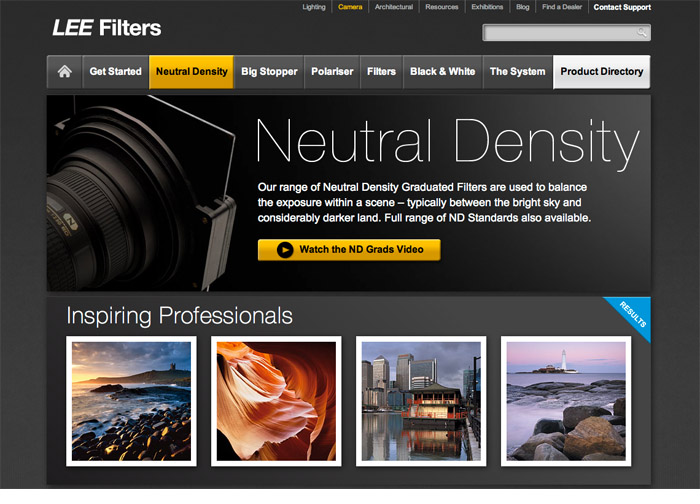Open the Get Started tab

(115, 72)
